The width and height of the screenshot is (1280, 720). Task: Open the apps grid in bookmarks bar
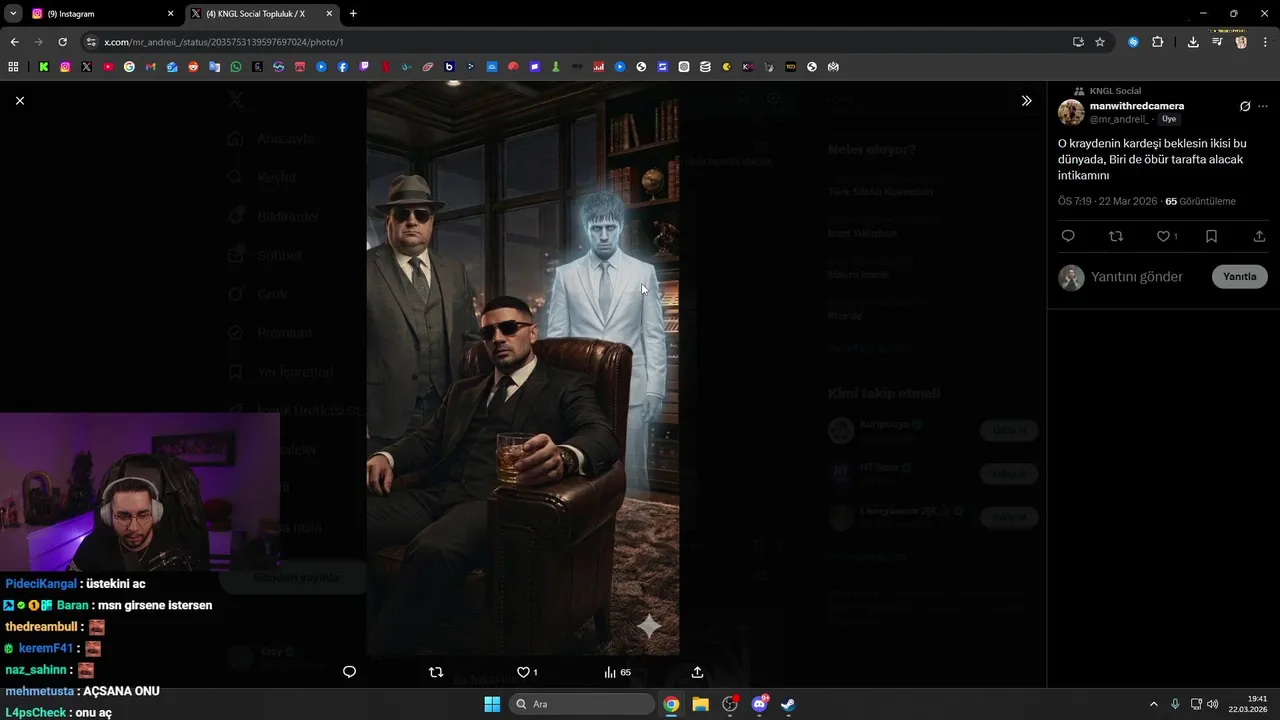(13, 67)
